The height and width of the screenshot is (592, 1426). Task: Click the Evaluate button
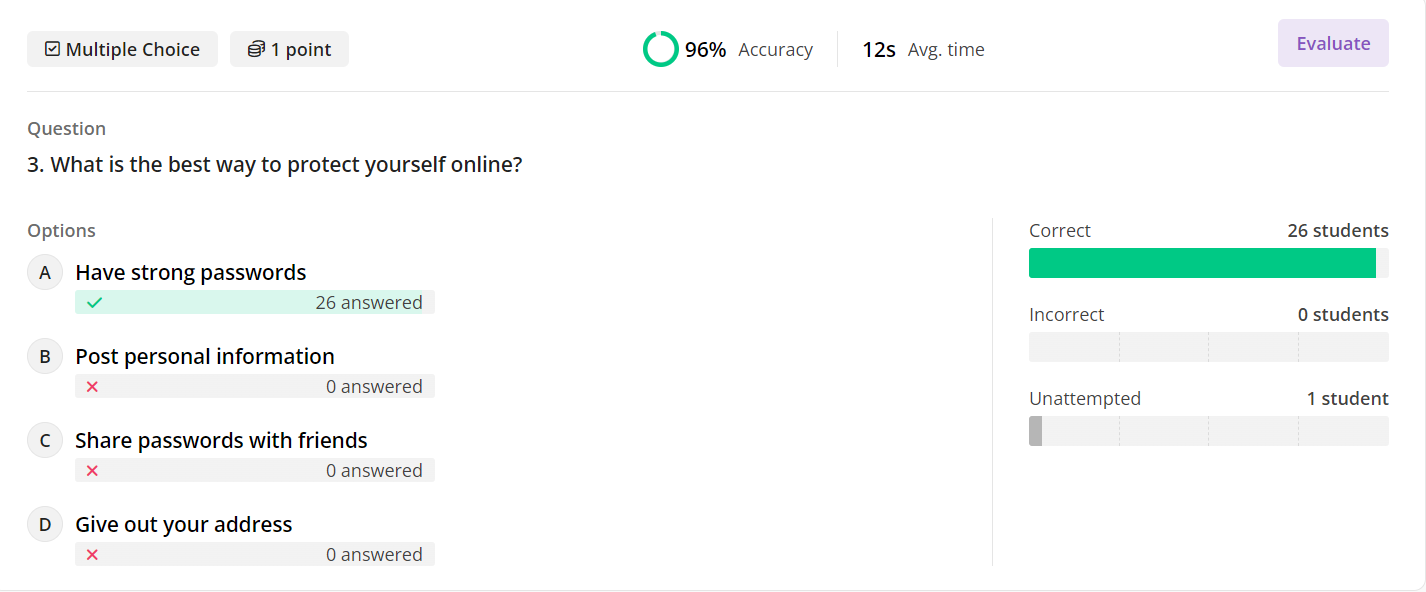click(x=1333, y=43)
